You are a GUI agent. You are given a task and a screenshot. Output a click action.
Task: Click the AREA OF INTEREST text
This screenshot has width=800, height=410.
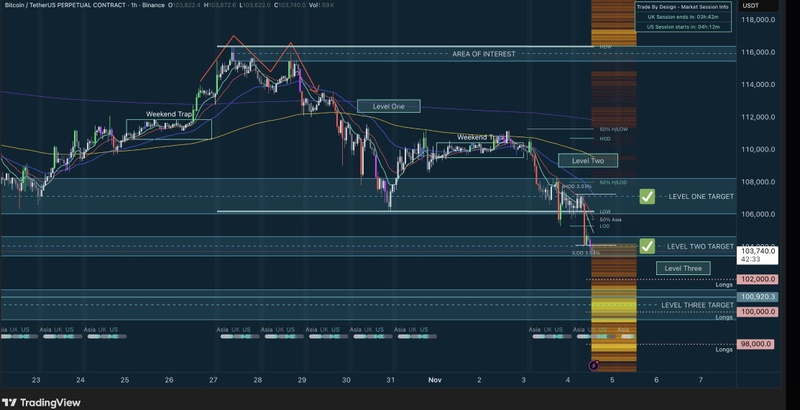point(484,54)
